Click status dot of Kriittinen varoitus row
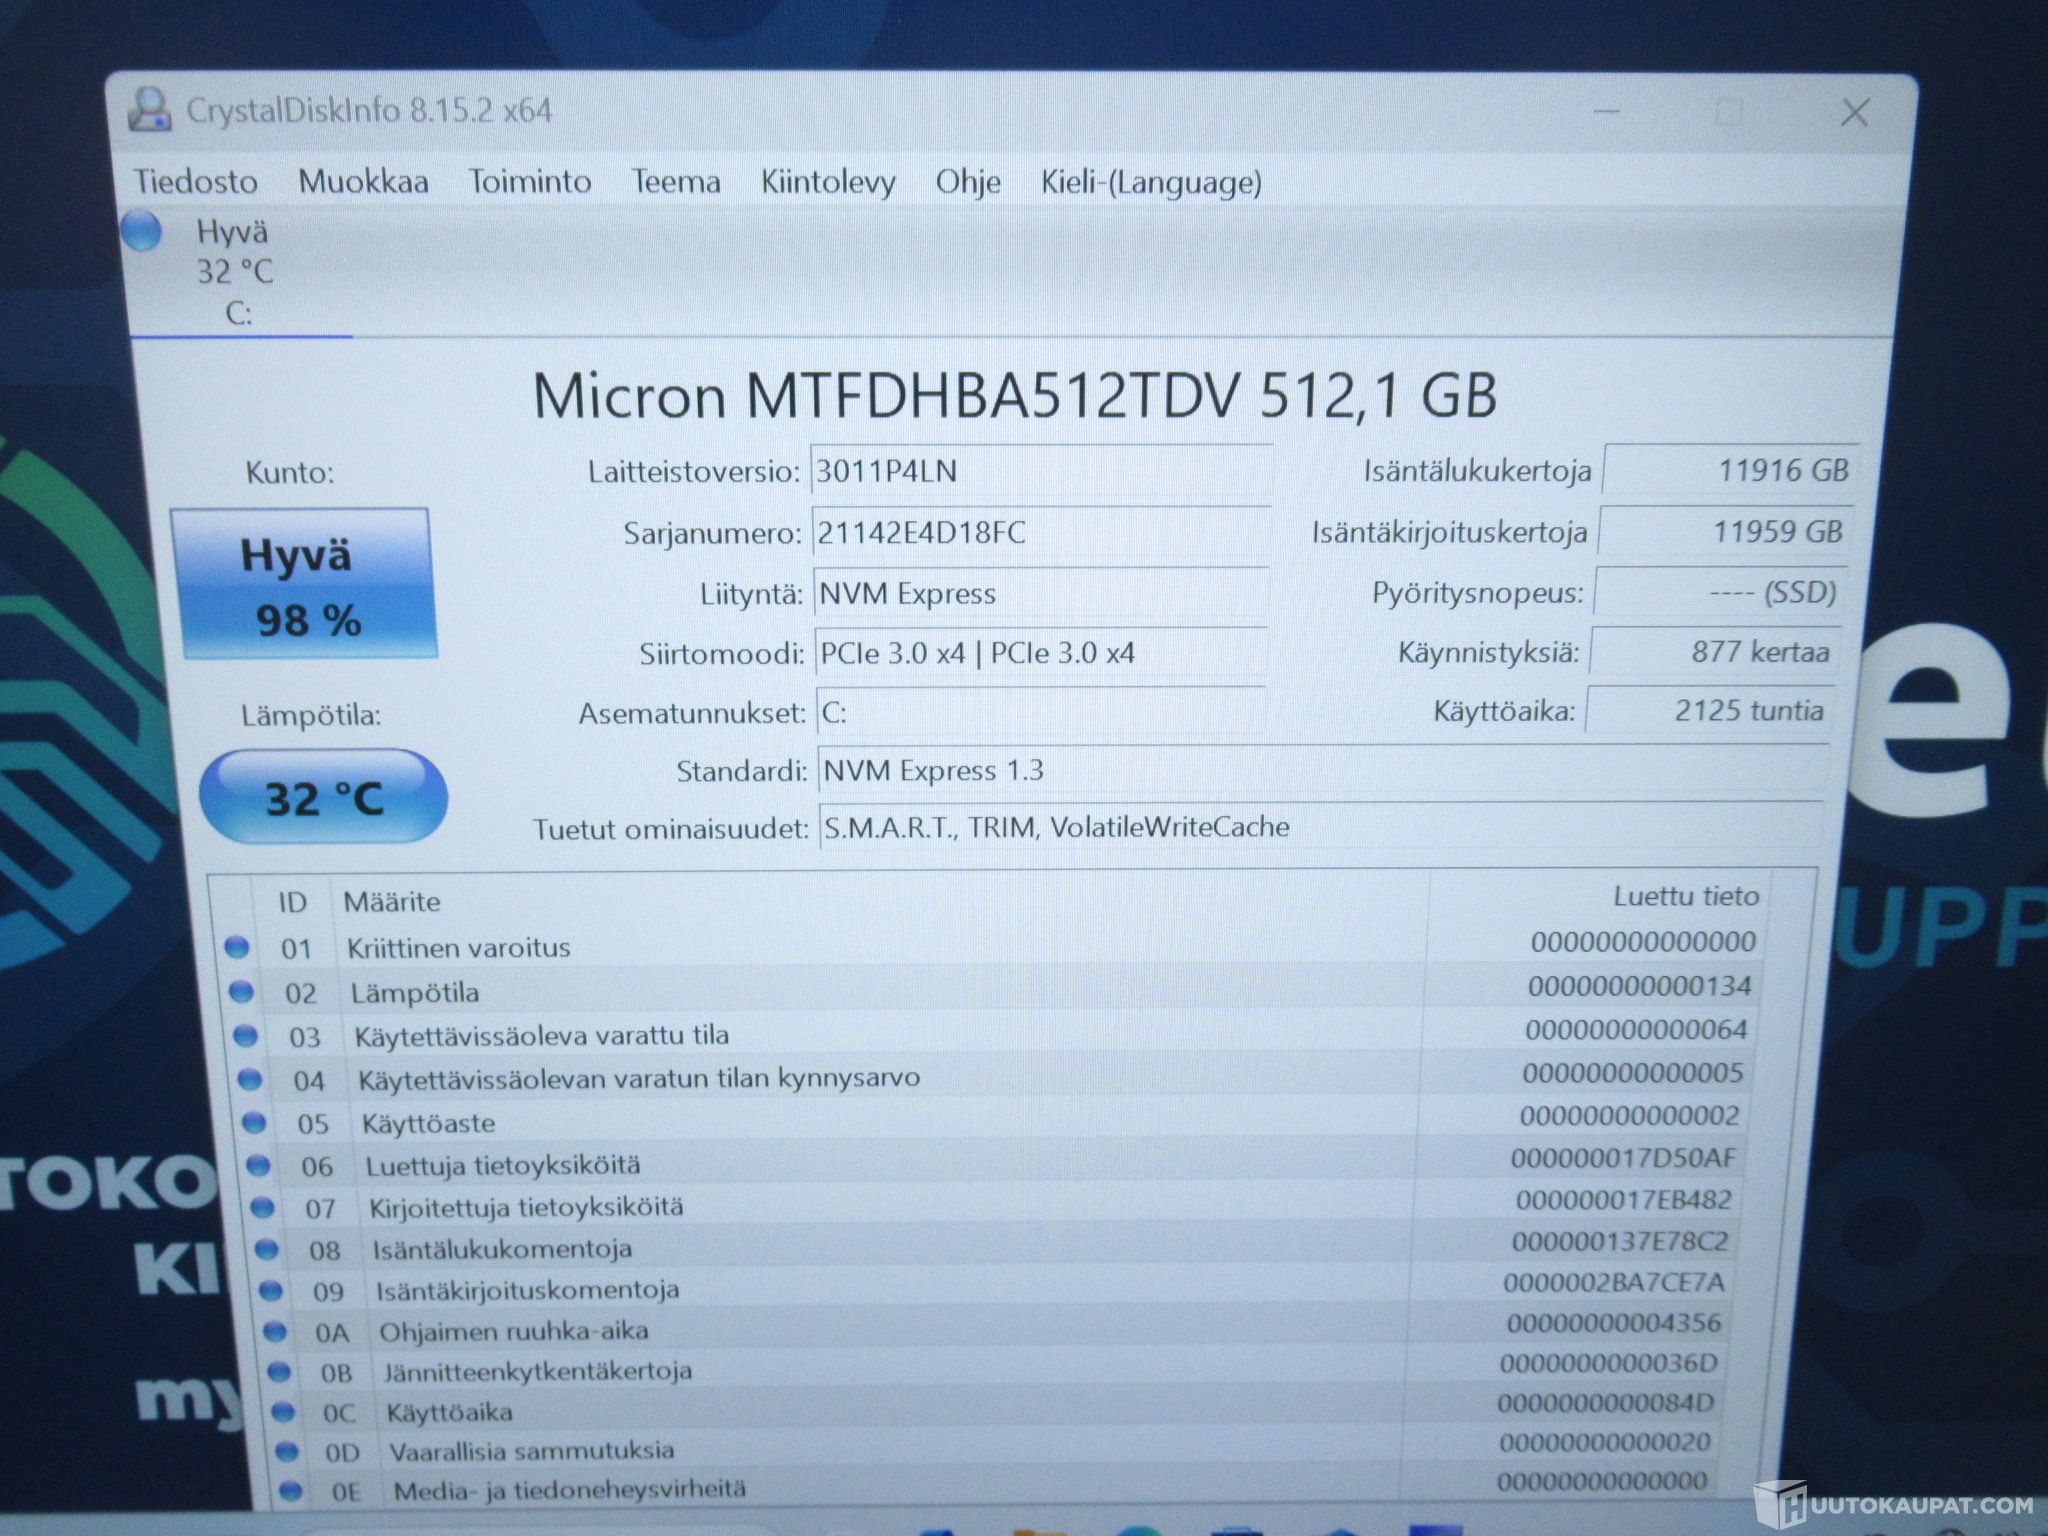 [x=237, y=946]
